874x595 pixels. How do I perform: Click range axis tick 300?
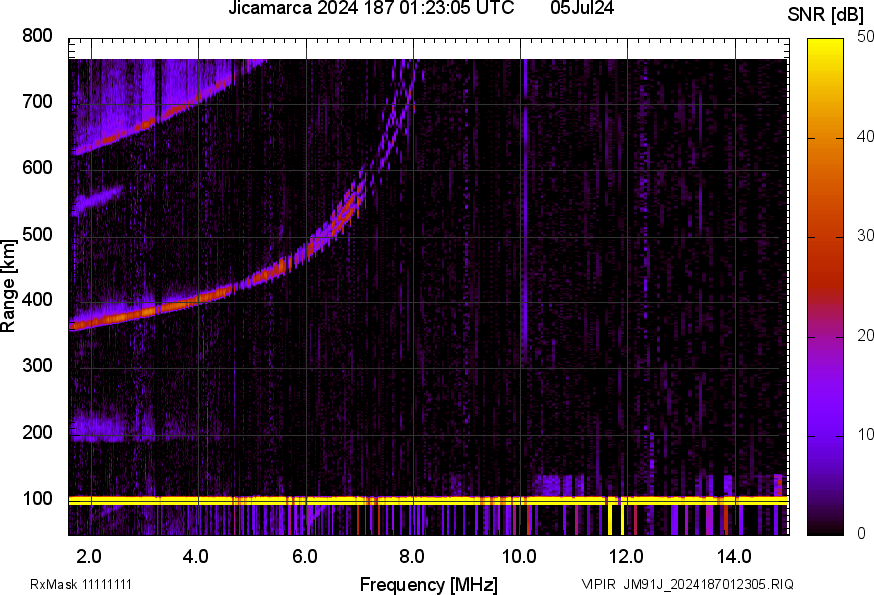tap(37, 365)
